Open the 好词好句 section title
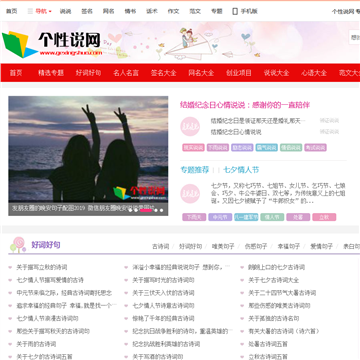 tap(46, 245)
